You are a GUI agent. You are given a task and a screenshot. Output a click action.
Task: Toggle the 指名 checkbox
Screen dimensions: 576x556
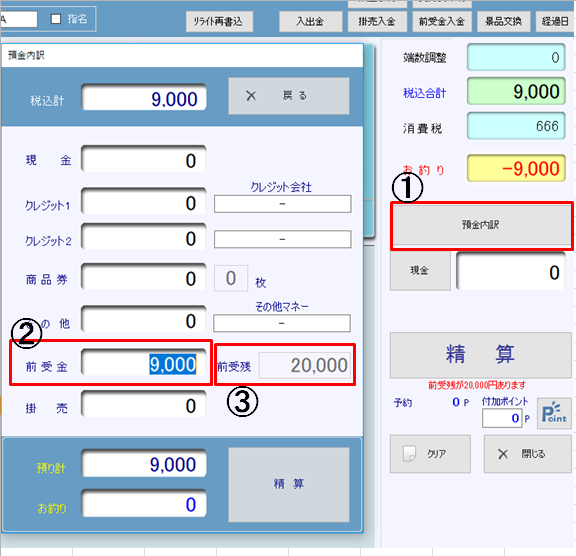[56, 19]
